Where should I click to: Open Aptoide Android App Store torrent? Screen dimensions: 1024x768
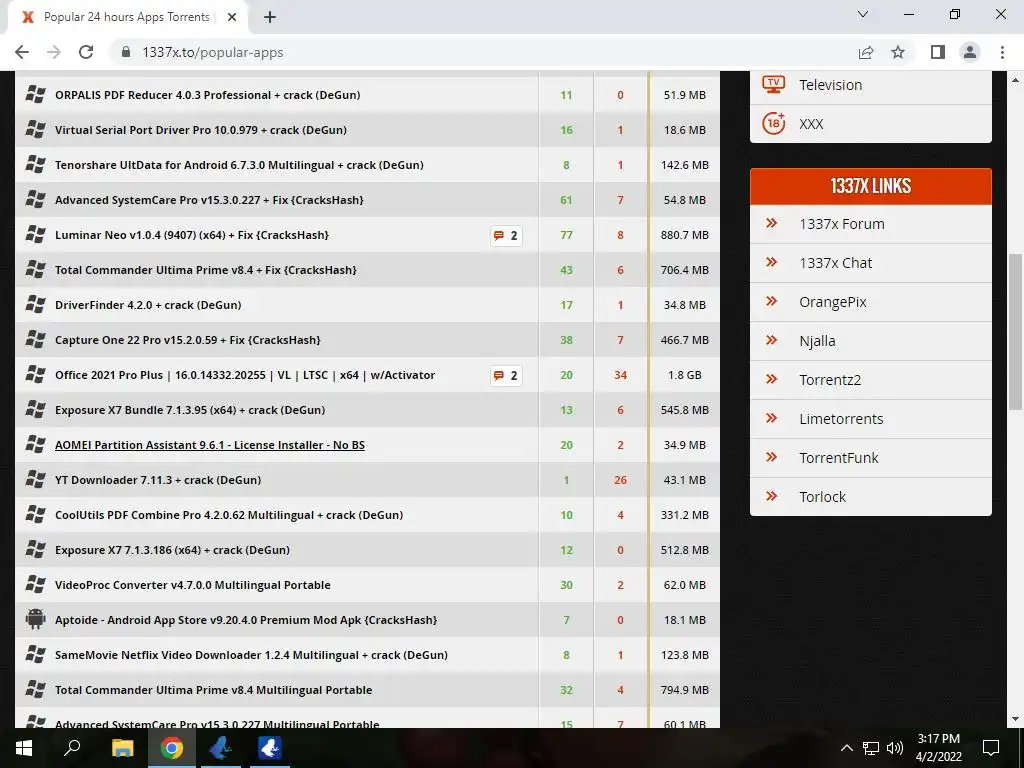pos(246,620)
